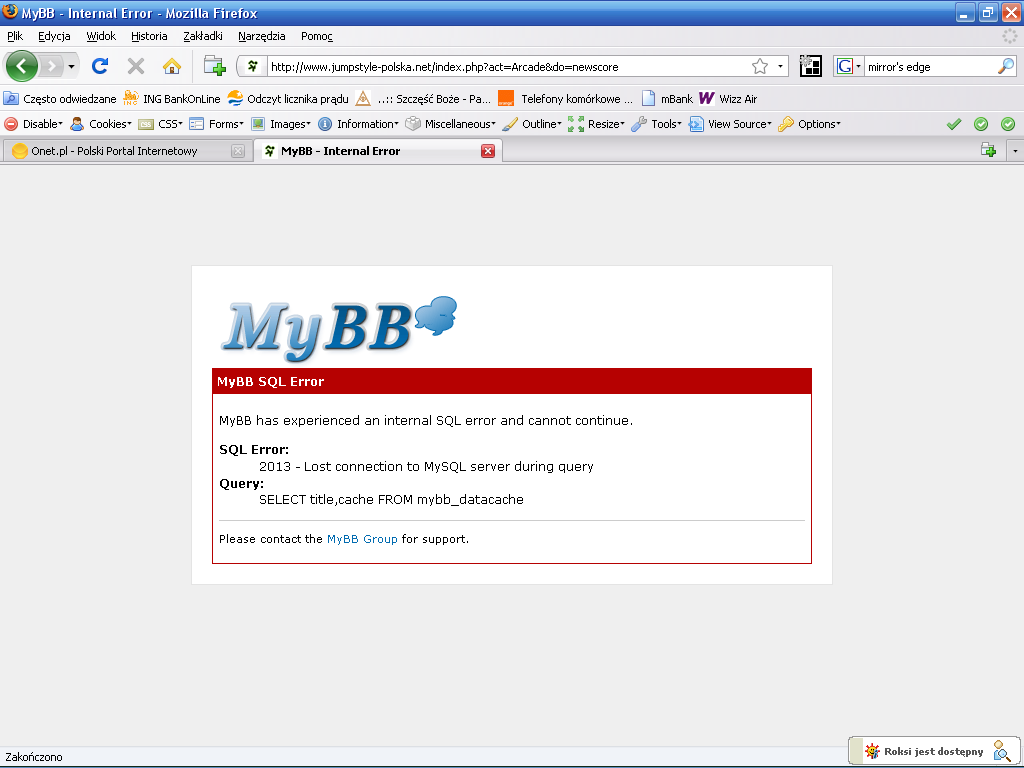Expand the Images toolbar menu

pos(281,124)
